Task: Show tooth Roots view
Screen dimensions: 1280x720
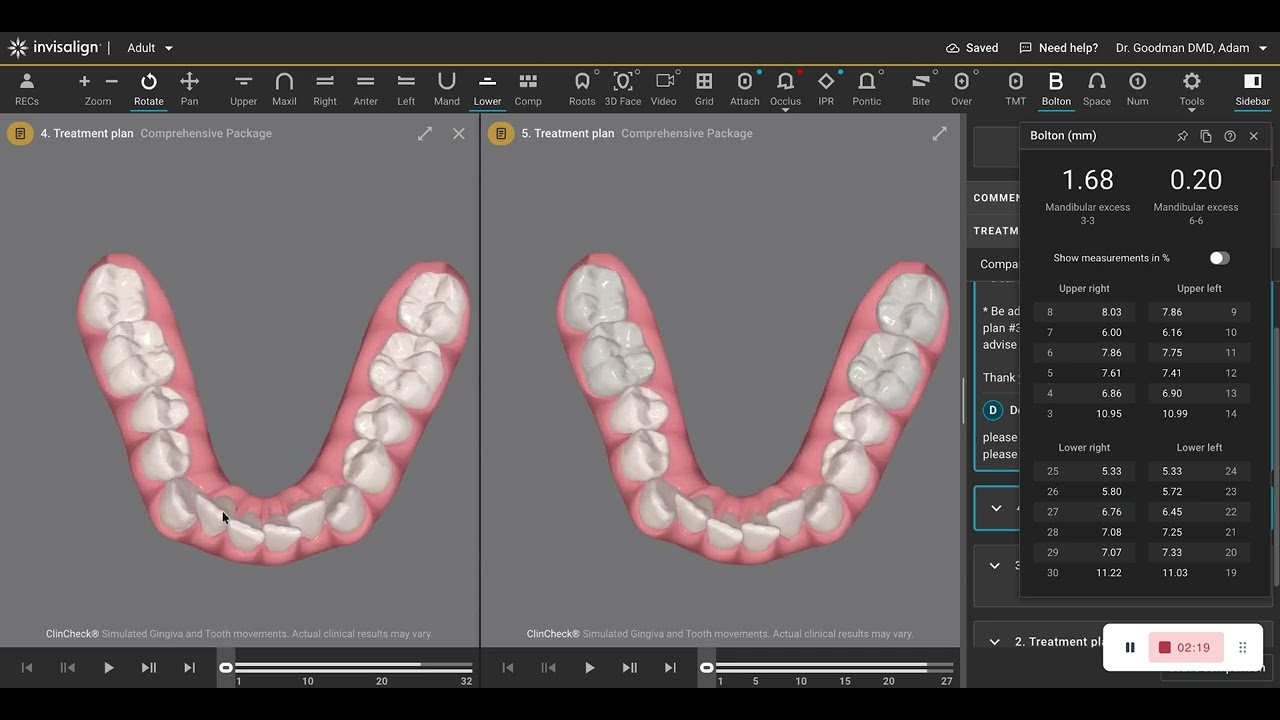Action: coord(582,88)
